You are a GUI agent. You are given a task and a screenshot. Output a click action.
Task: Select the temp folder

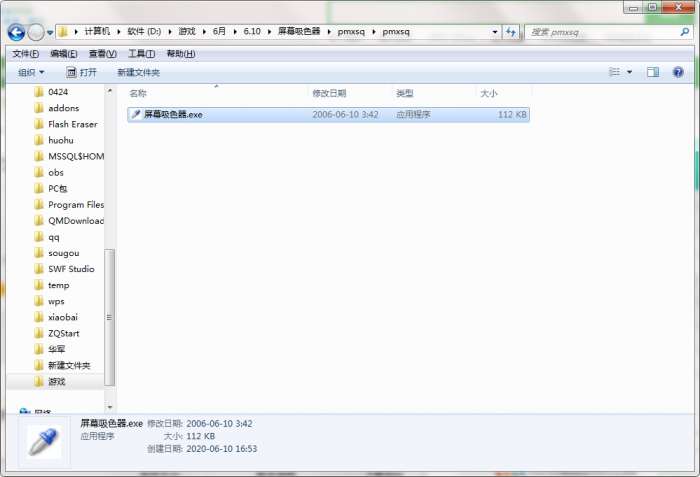click(58, 285)
